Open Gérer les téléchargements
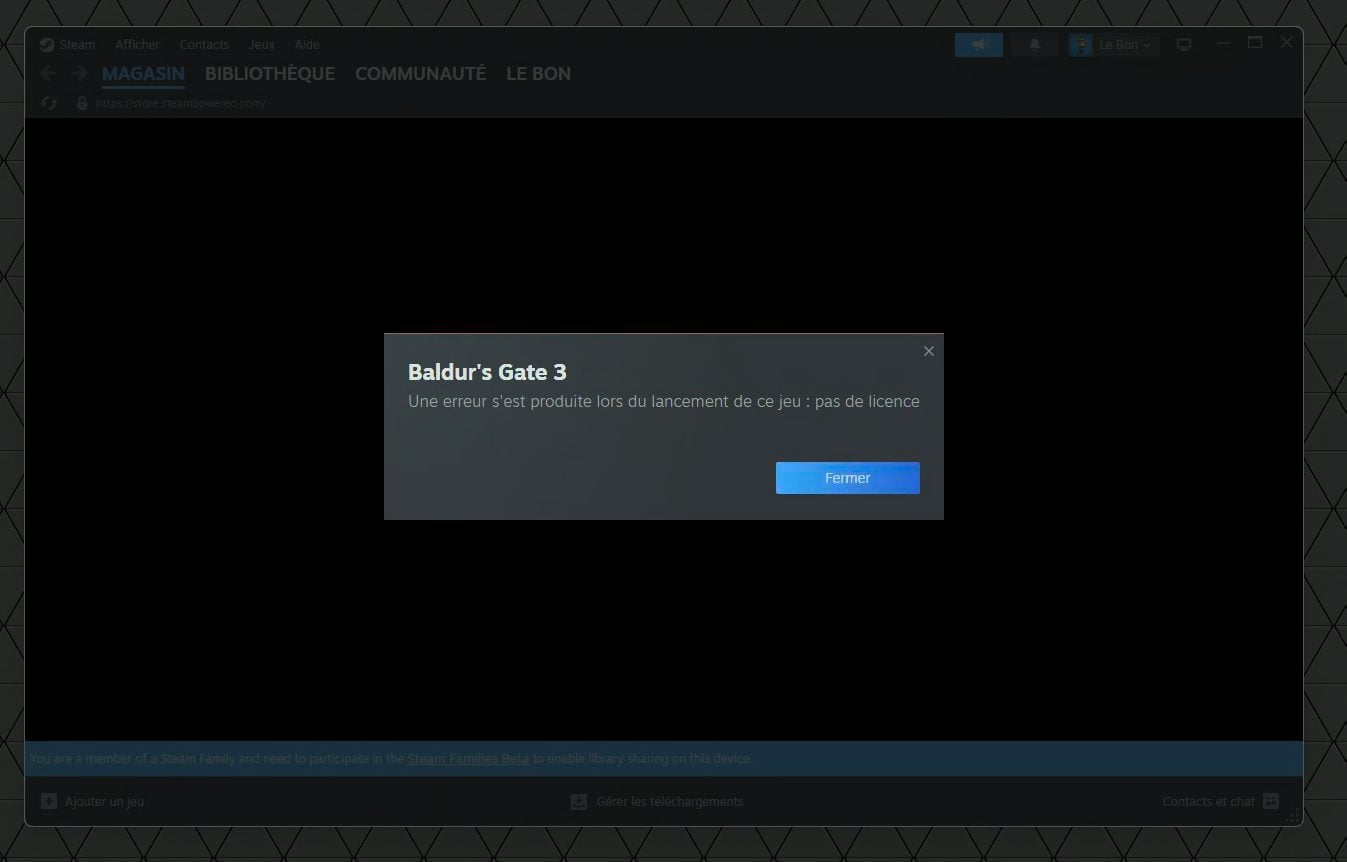 point(659,802)
